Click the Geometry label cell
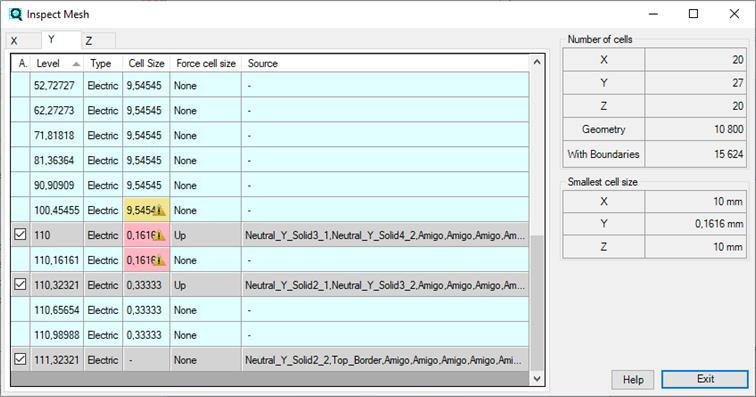Viewport: 756px width, 397px height. tap(604, 130)
